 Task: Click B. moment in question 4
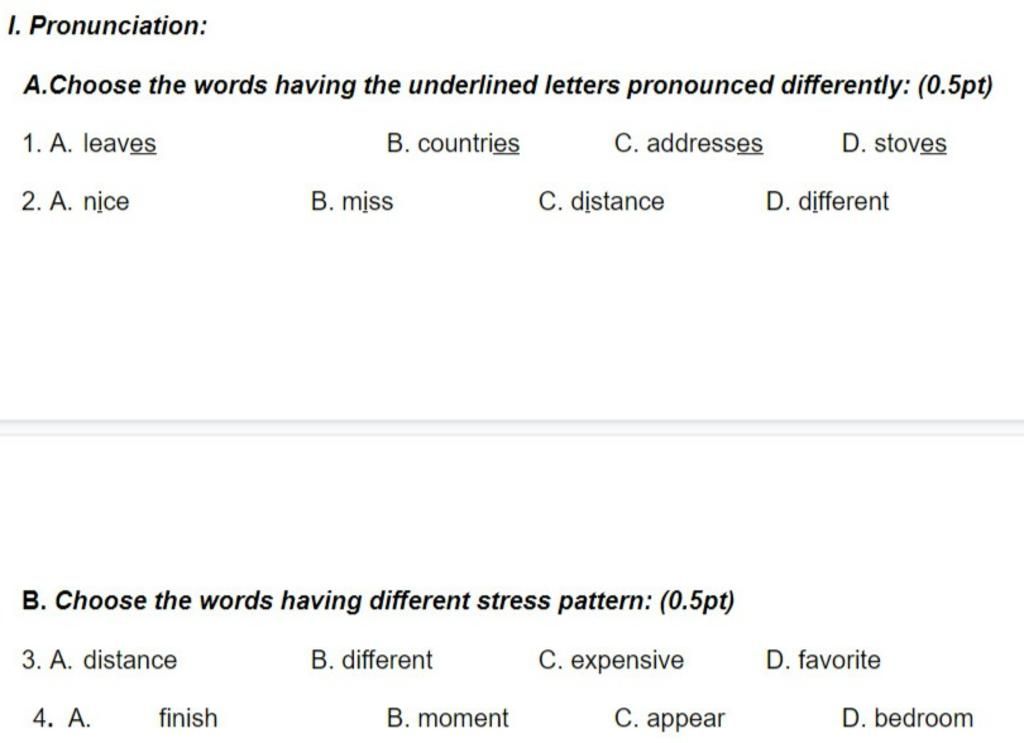click(447, 718)
